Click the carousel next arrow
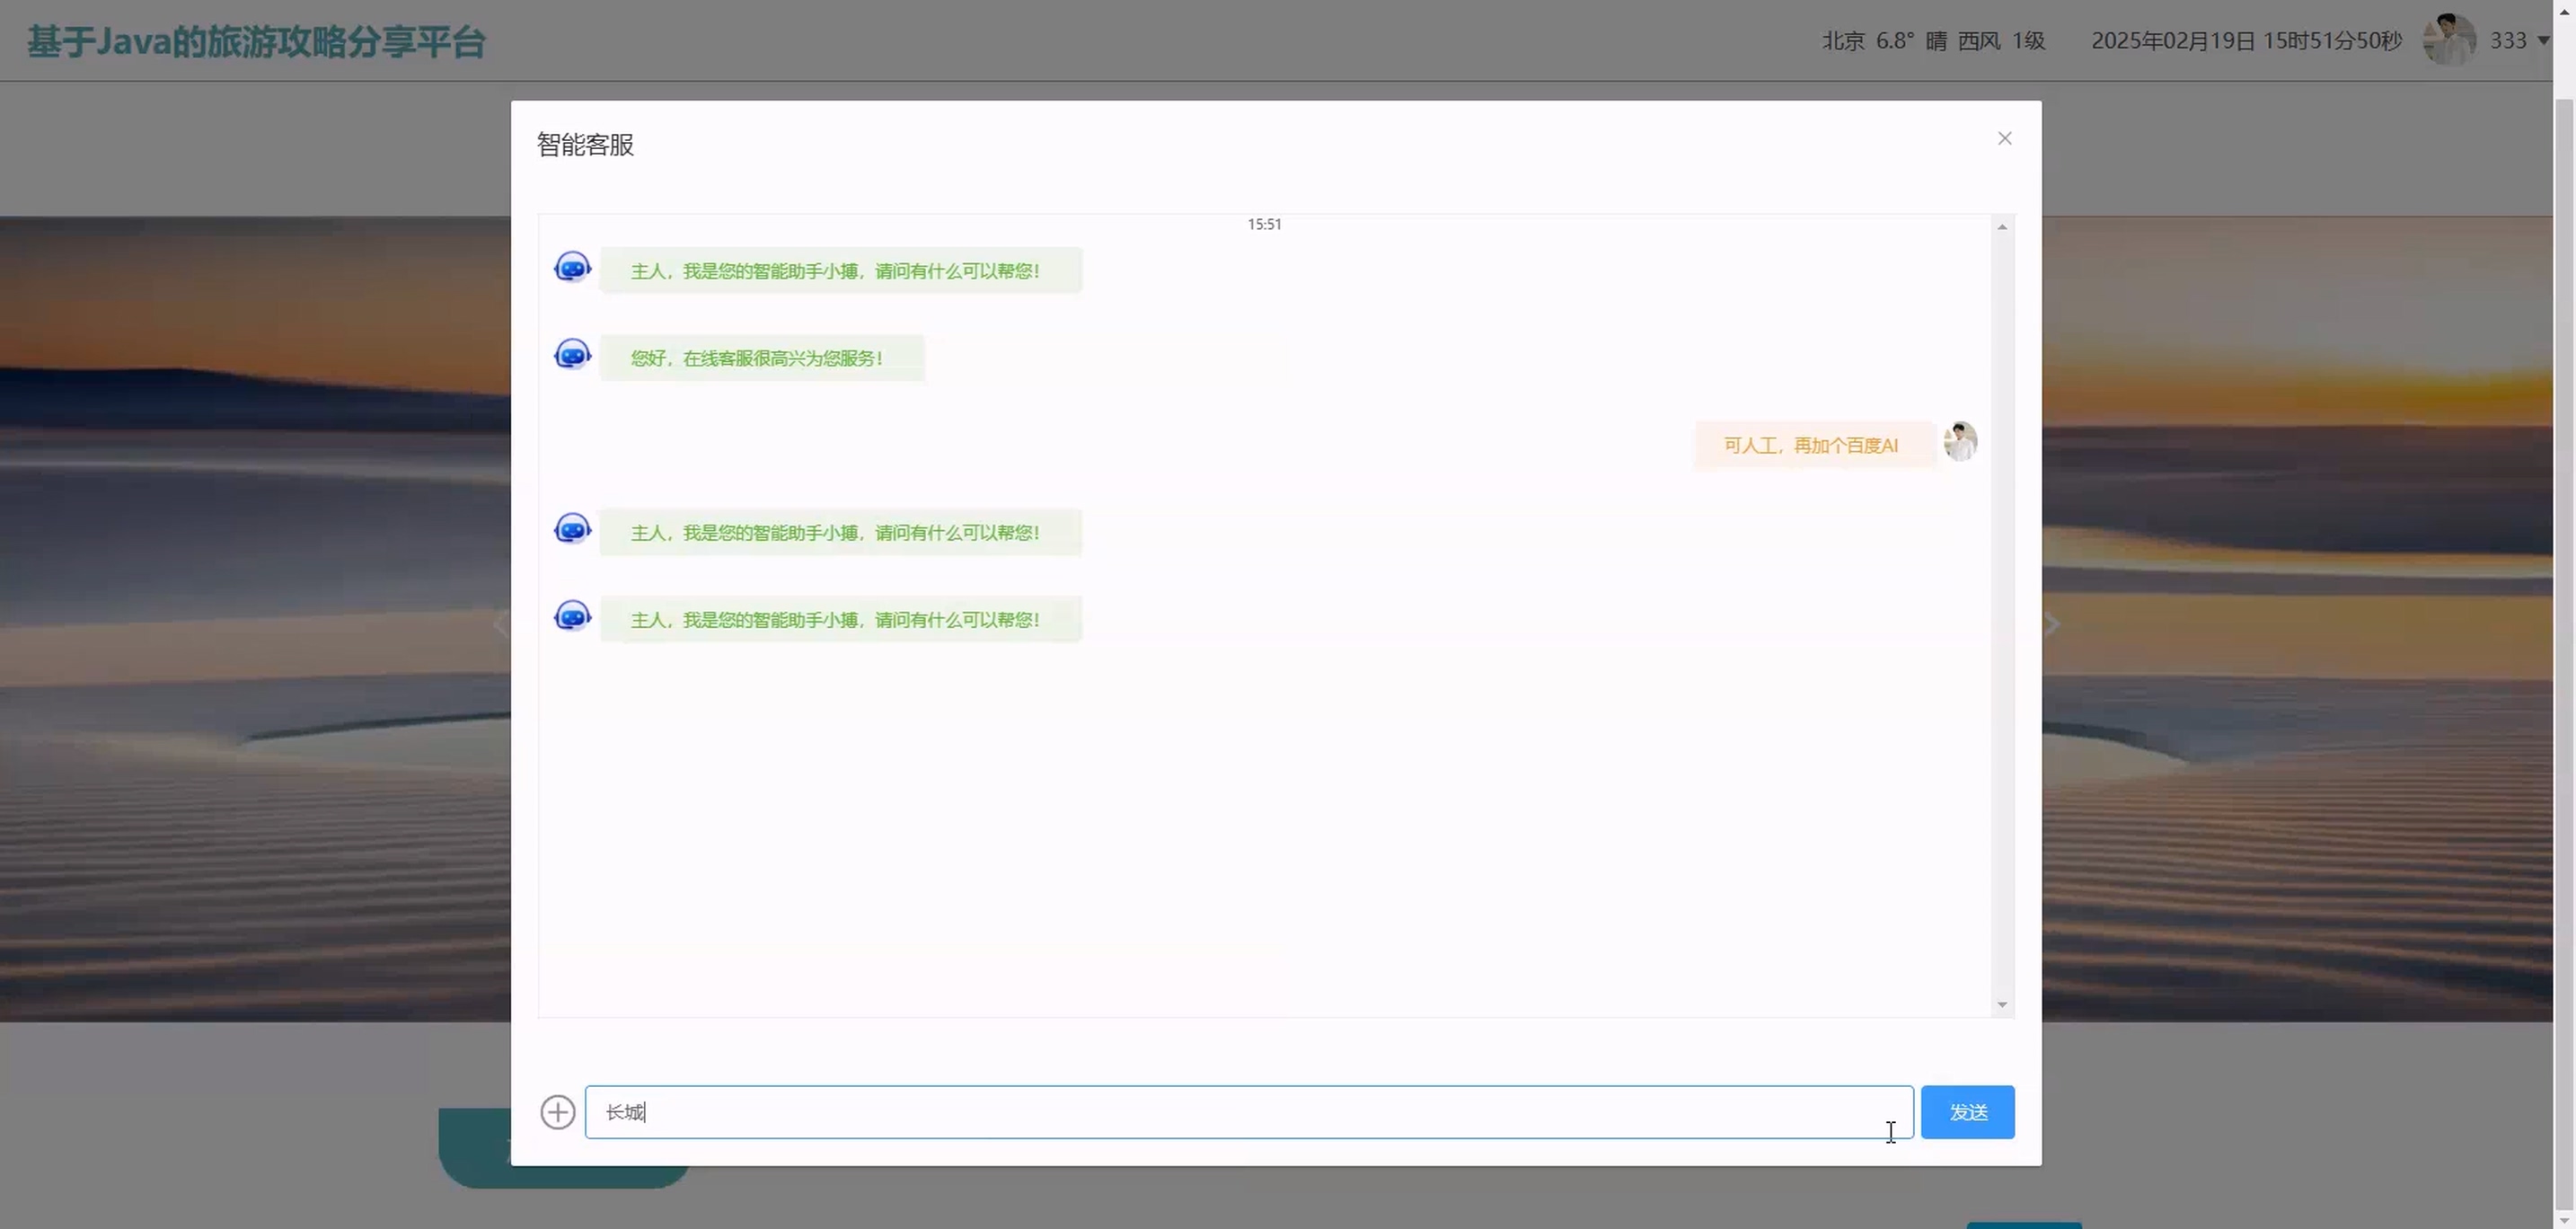Viewport: 2576px width, 1229px height. tap(2051, 624)
